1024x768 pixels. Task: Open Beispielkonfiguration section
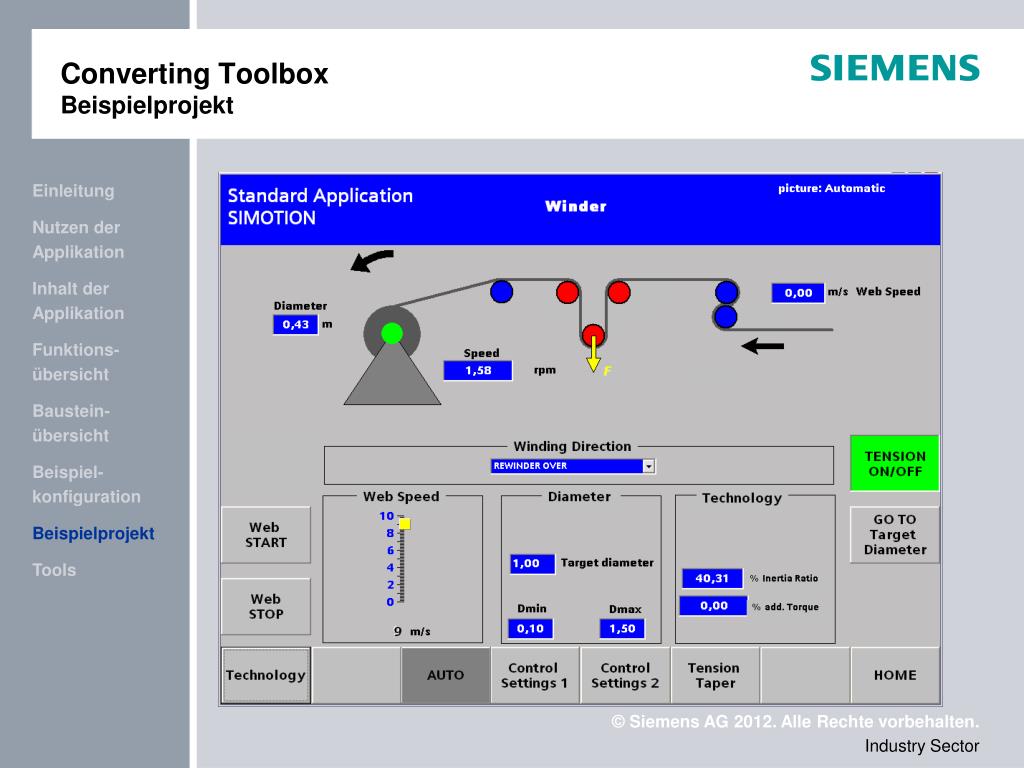point(86,485)
